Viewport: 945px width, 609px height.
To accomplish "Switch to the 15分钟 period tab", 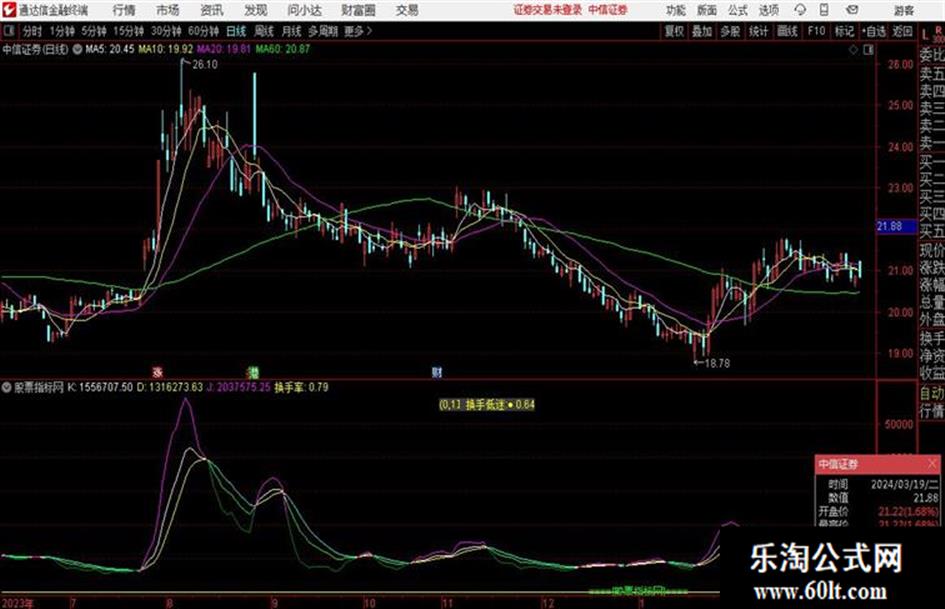I will pos(129,31).
